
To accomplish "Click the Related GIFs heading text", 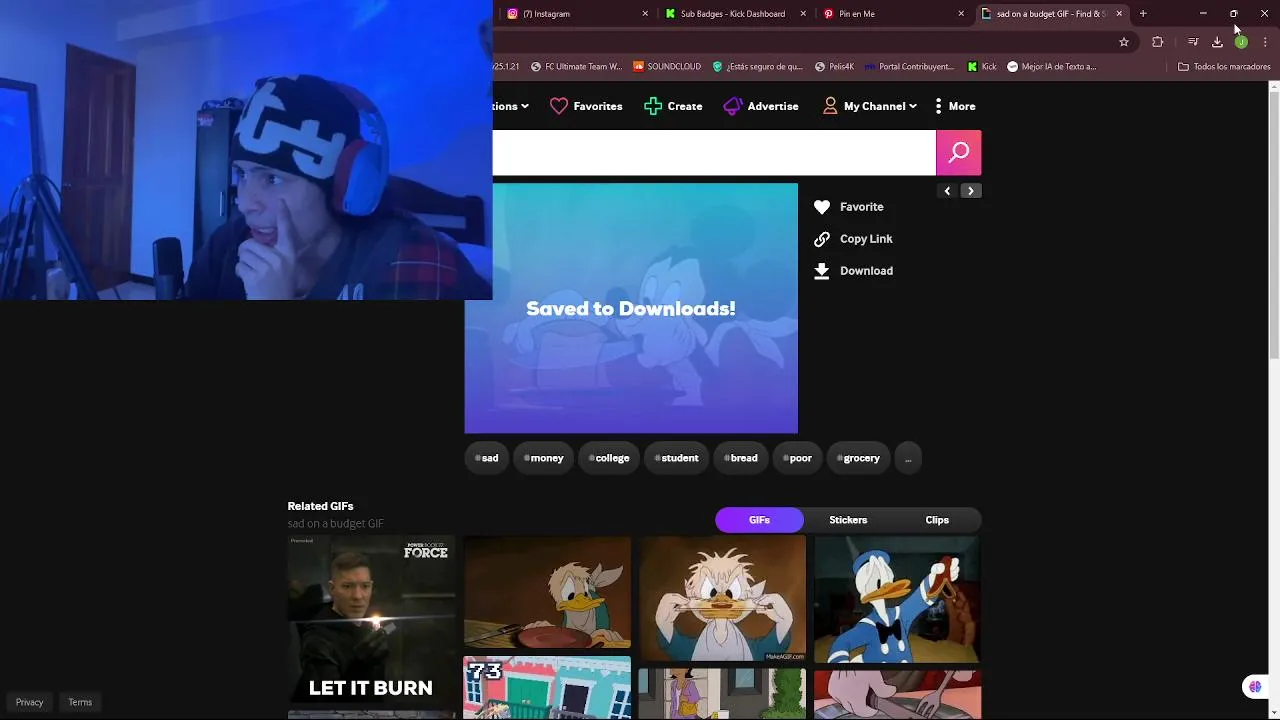I will click(320, 506).
